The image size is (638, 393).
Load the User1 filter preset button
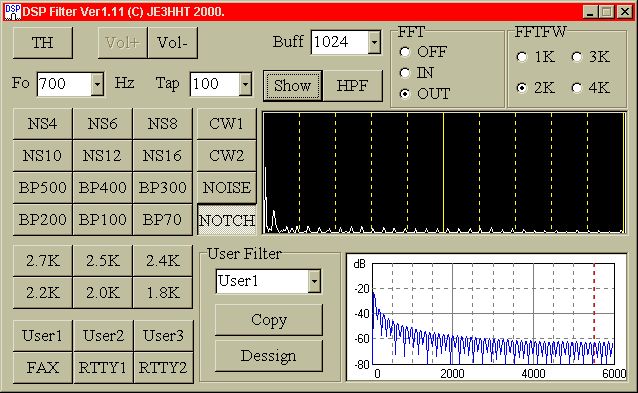pyautogui.click(x=43, y=336)
